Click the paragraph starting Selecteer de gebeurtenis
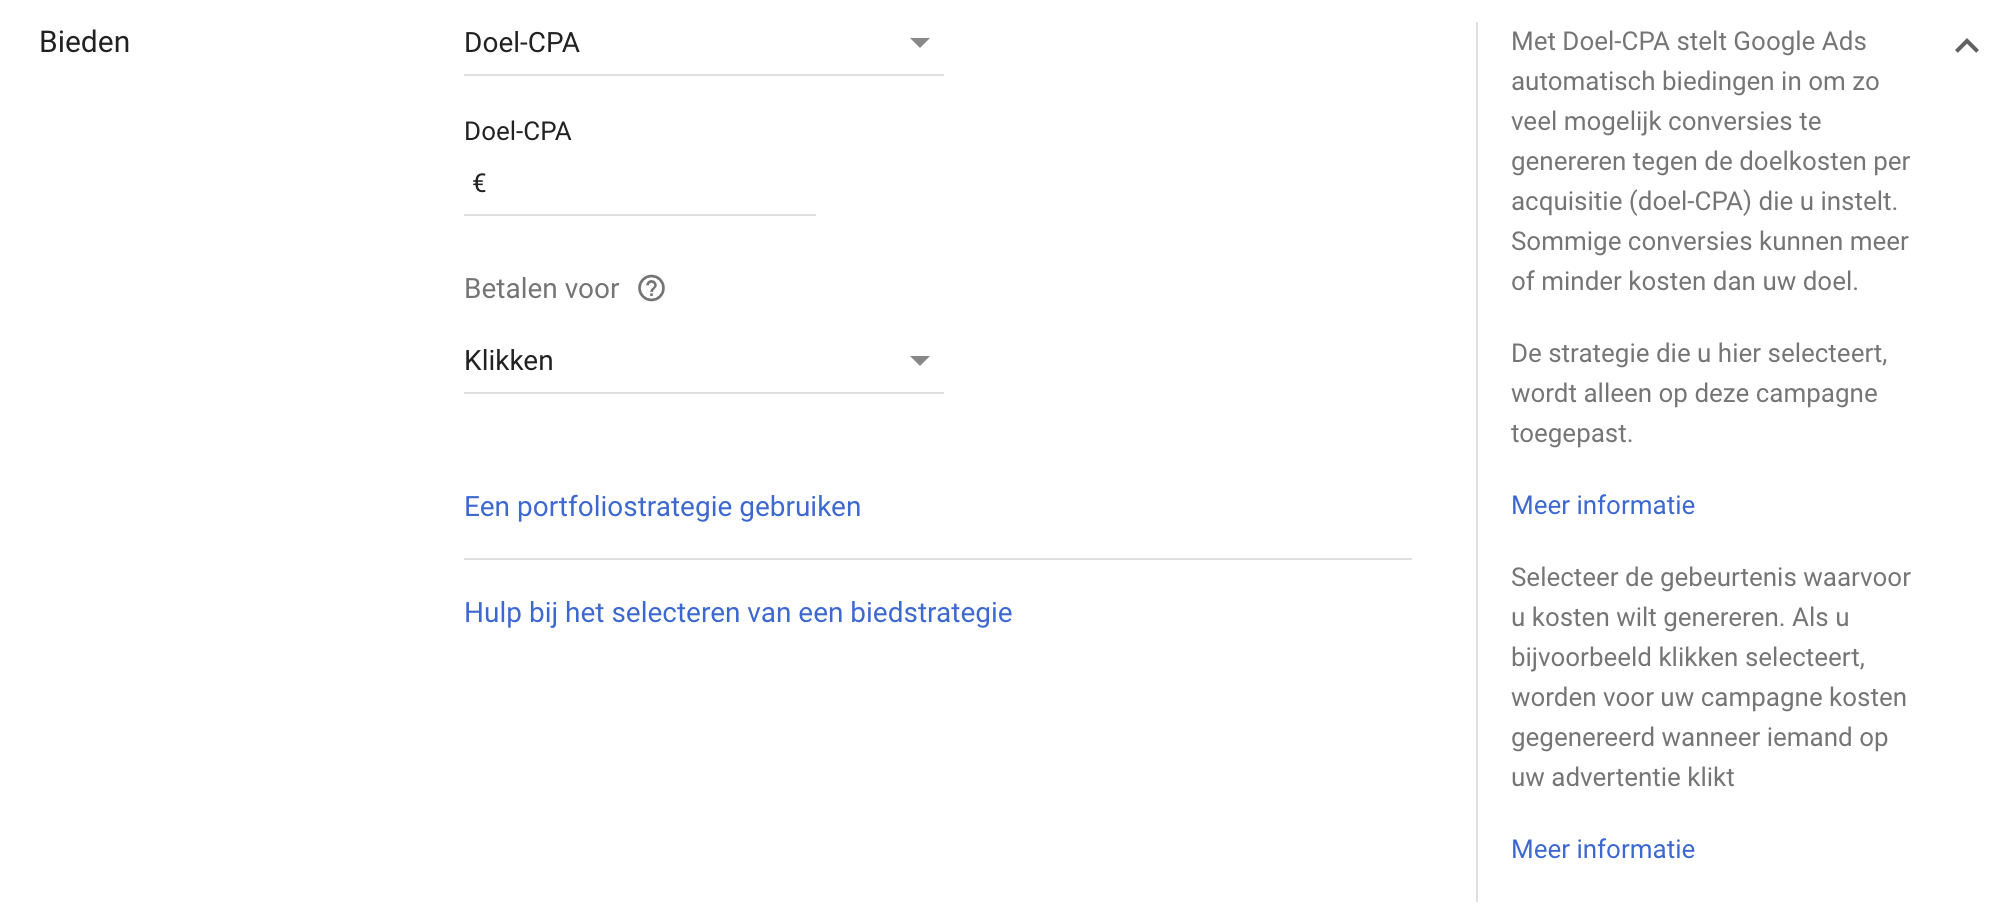The height and width of the screenshot is (912, 2008). [x=1710, y=677]
